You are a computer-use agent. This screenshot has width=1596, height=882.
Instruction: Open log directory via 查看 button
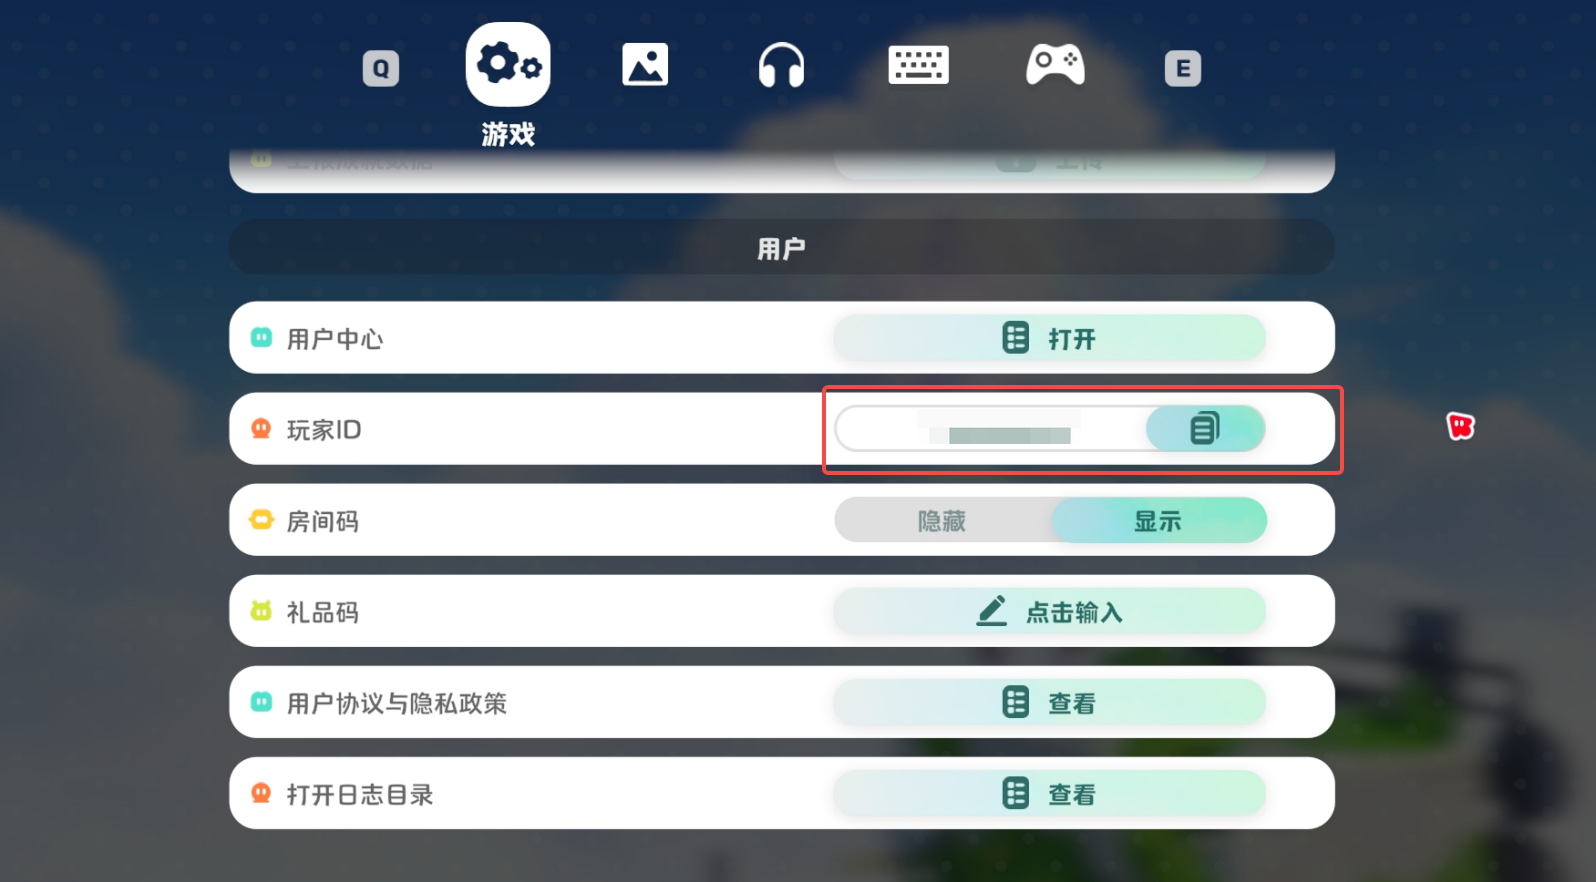(1050, 794)
